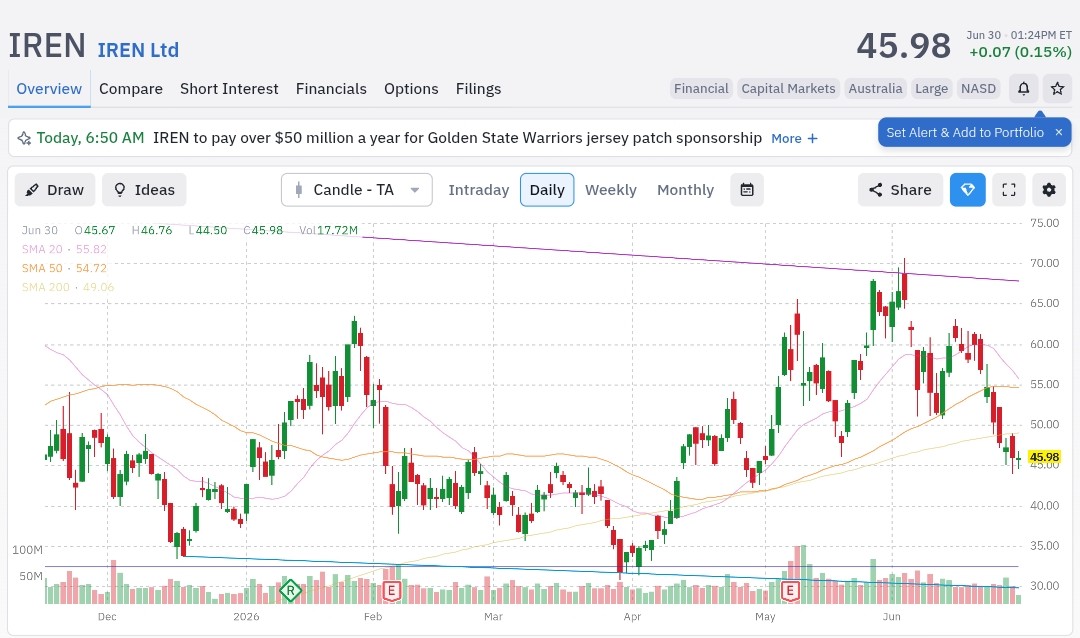
Task: Open the Golden State Warriors news headline
Action: click(x=457, y=138)
